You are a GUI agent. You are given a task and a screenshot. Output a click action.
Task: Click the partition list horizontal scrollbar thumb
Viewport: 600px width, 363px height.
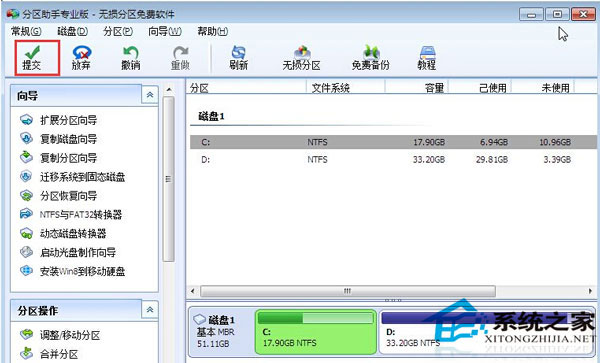point(347,291)
